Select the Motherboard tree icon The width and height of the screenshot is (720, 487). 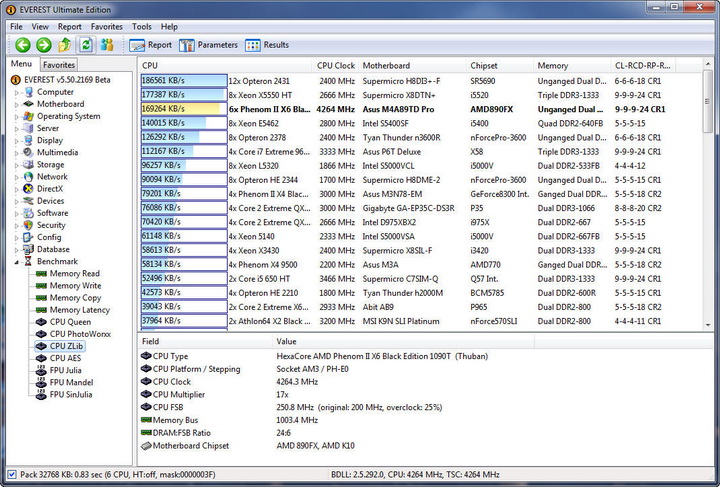coord(28,104)
